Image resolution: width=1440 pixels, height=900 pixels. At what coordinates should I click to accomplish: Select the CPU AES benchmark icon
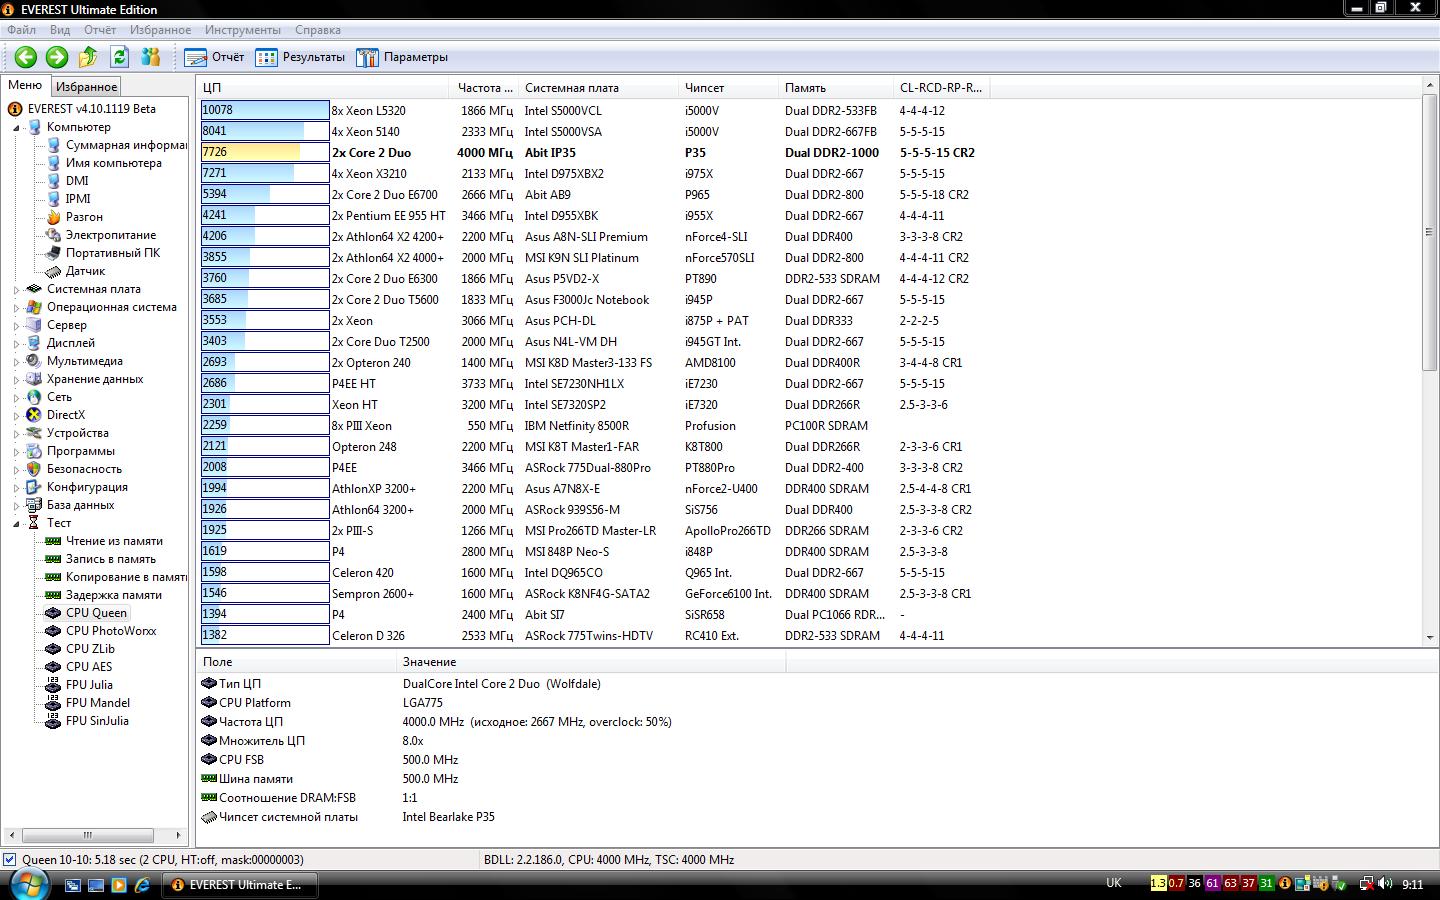53,667
